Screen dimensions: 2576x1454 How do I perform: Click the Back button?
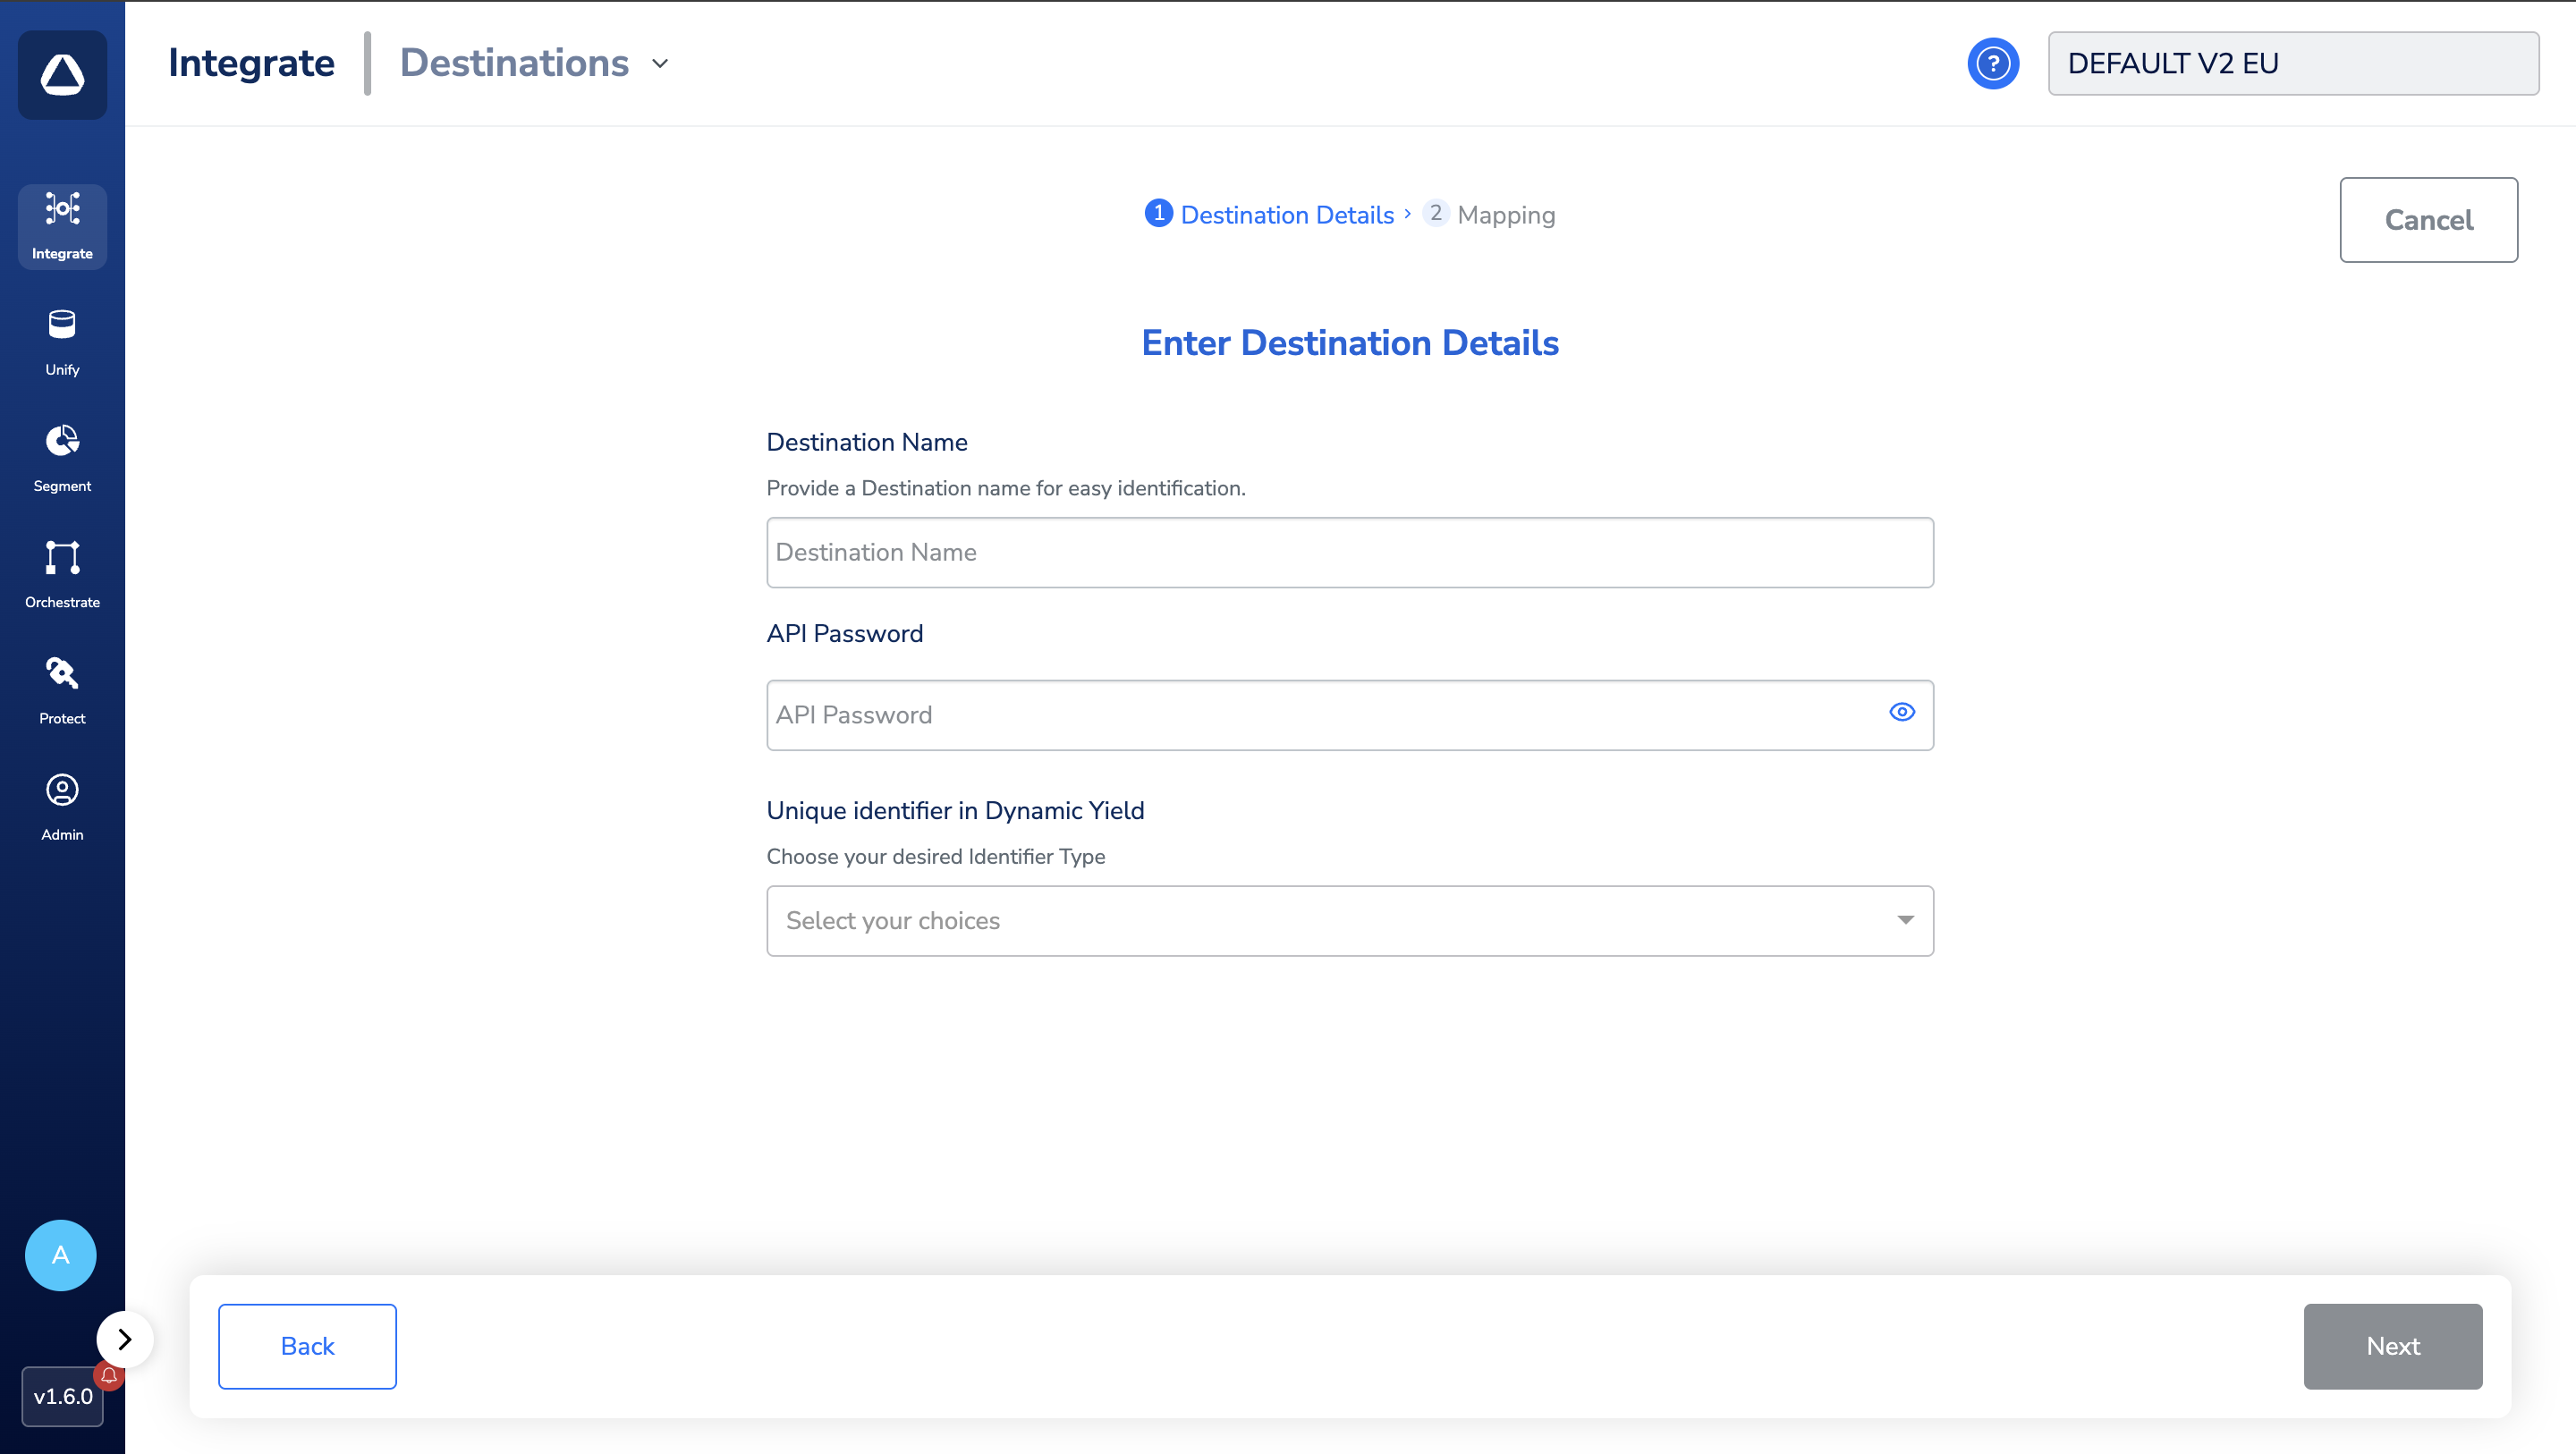pyautogui.click(x=307, y=1346)
